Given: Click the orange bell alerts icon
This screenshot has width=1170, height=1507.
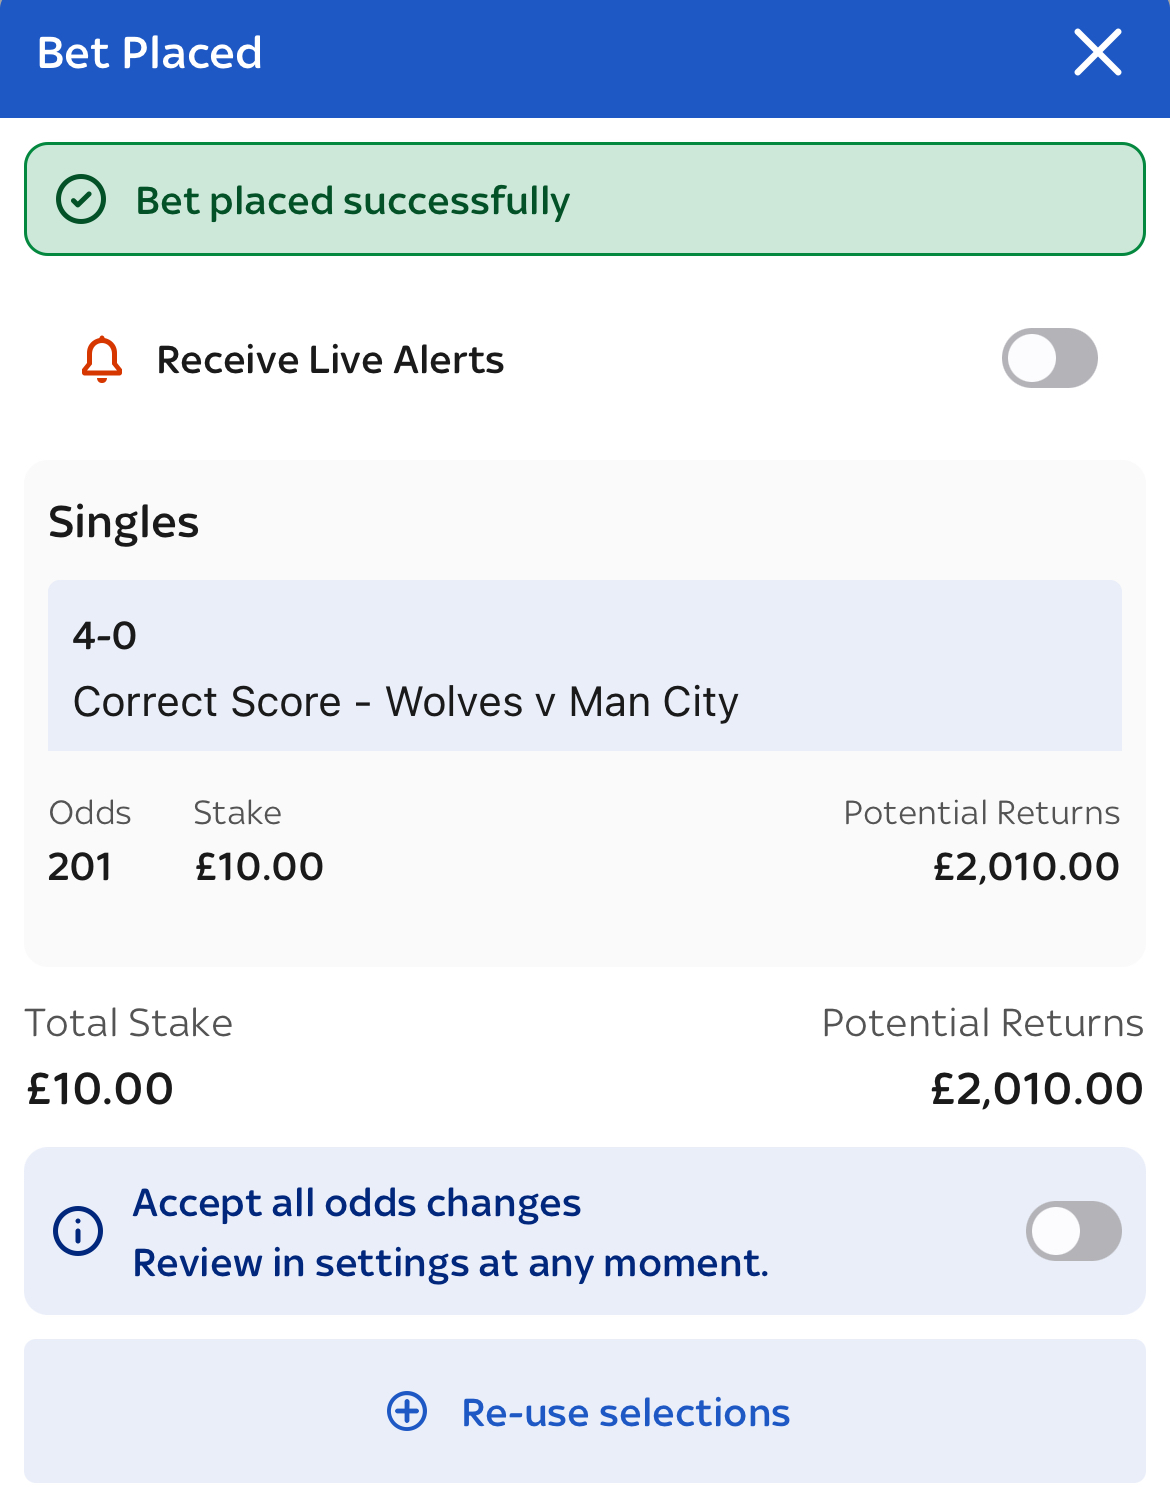Looking at the screenshot, I should tap(102, 360).
